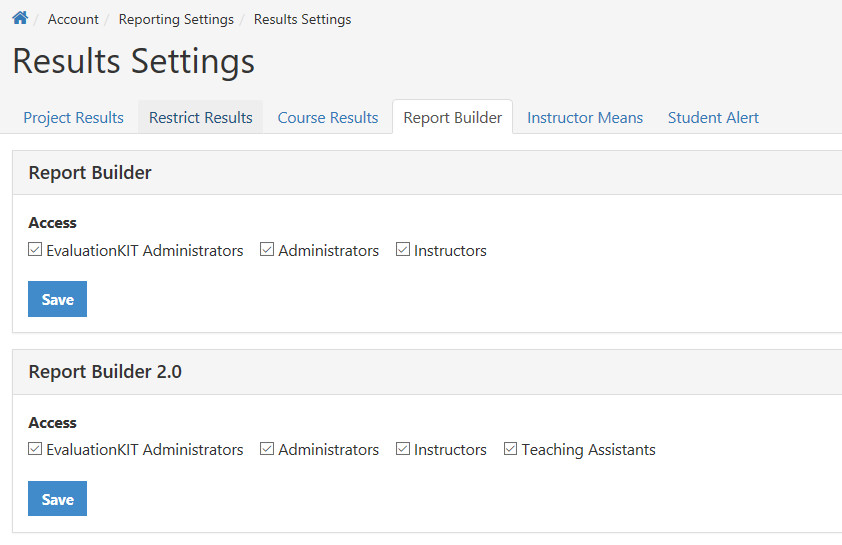Select the Report Builder tab
The image size is (842, 545).
point(453,118)
